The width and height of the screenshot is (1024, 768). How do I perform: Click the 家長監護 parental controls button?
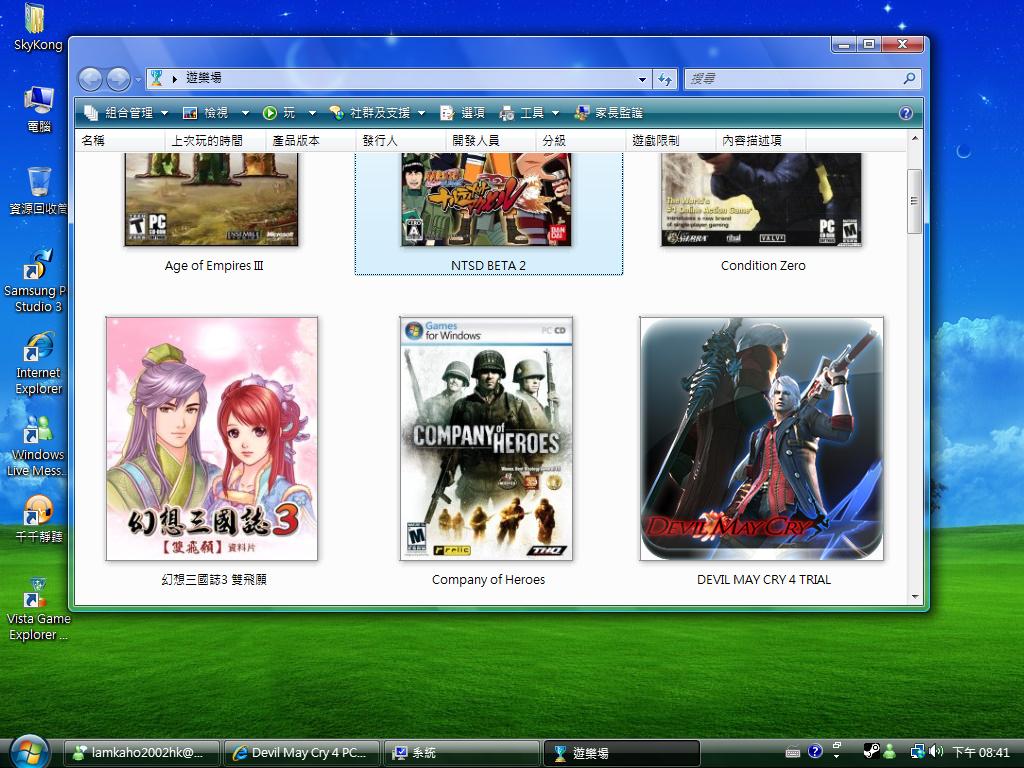[609, 113]
